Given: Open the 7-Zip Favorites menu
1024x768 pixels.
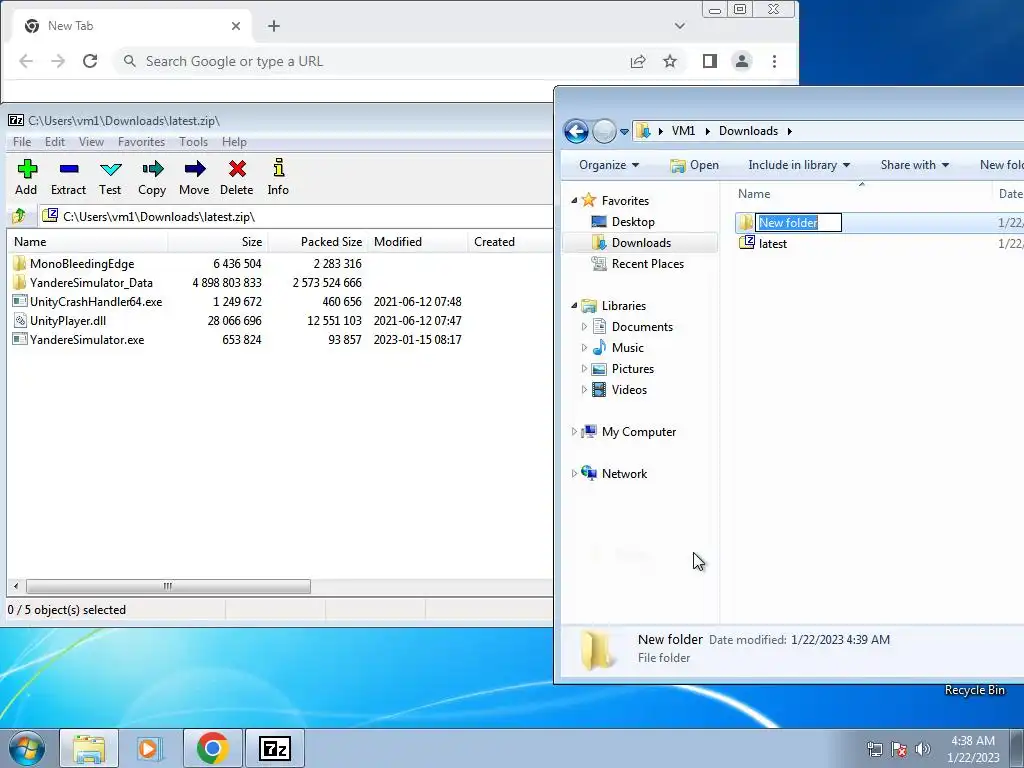Looking at the screenshot, I should pyautogui.click(x=141, y=142).
